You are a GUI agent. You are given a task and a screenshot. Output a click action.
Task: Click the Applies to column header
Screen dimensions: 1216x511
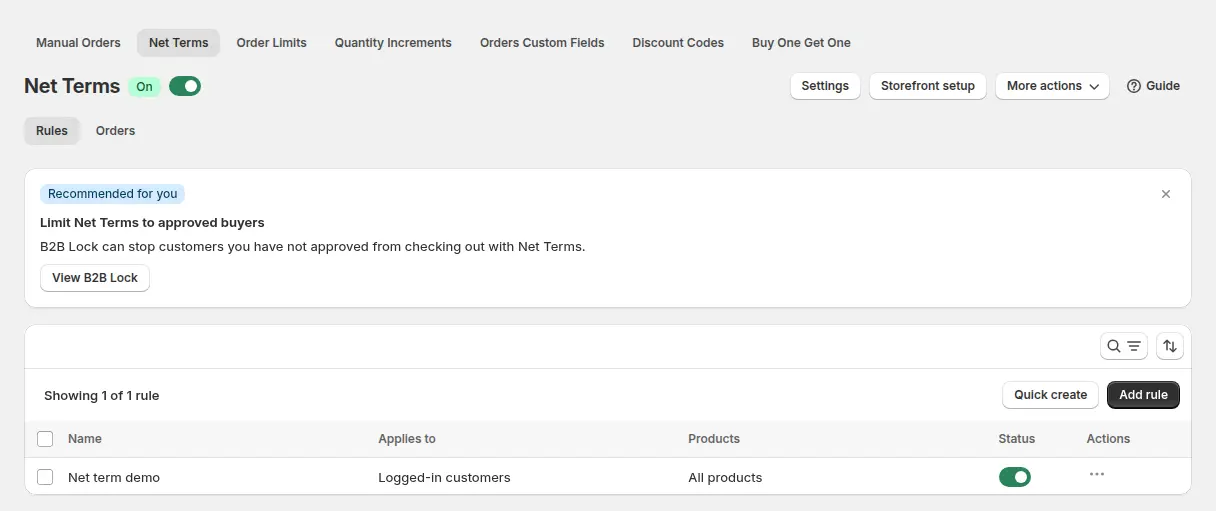(407, 439)
